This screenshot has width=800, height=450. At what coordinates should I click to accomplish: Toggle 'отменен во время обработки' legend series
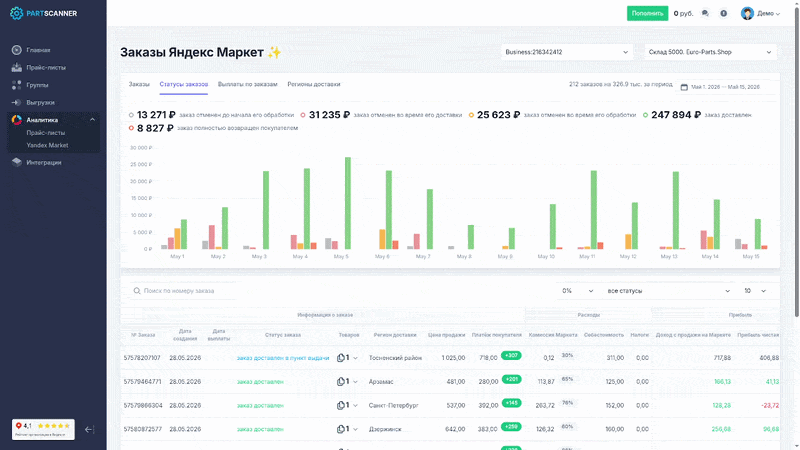pyautogui.click(x=553, y=115)
